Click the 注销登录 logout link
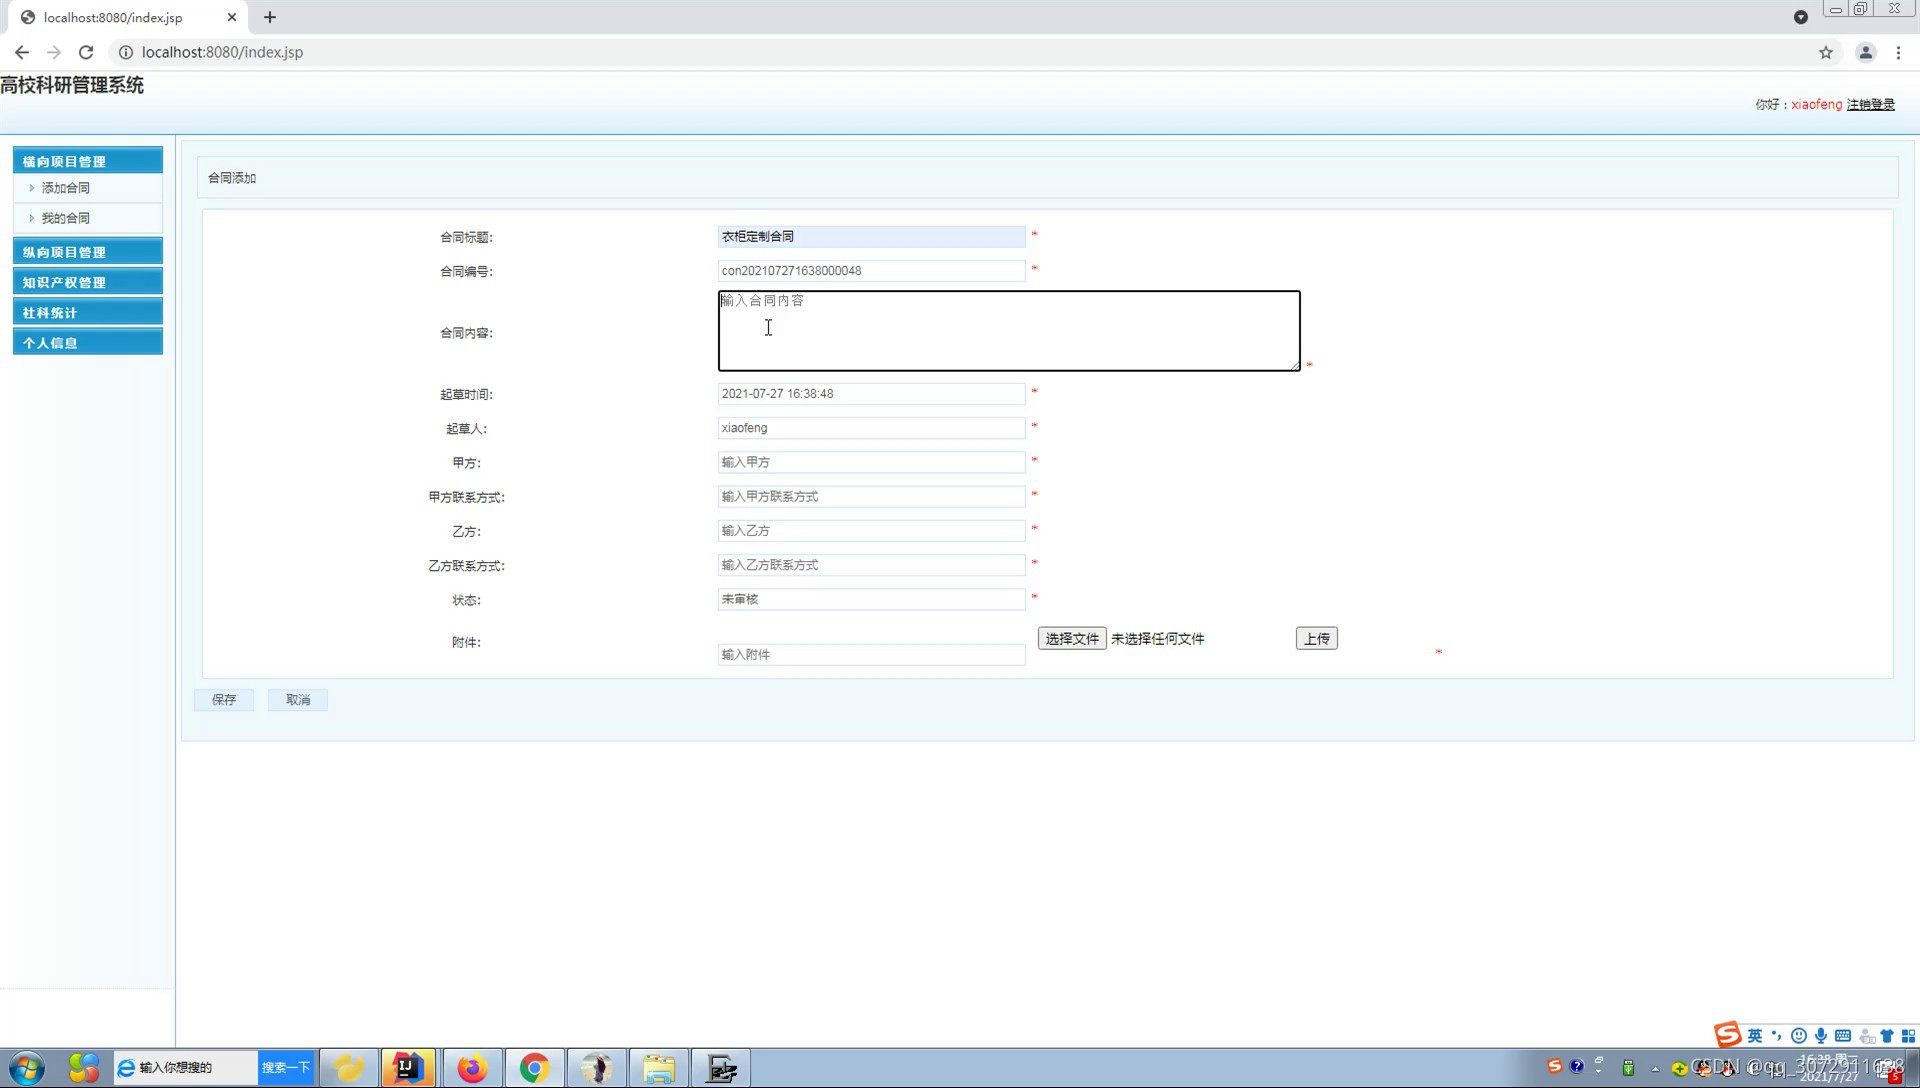 pos(1870,104)
